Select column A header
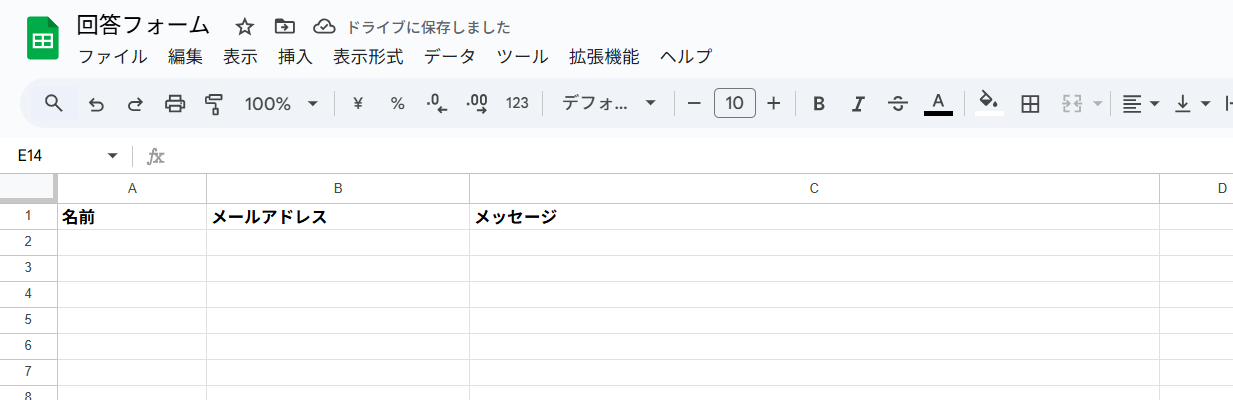1233x400 pixels. click(132, 188)
